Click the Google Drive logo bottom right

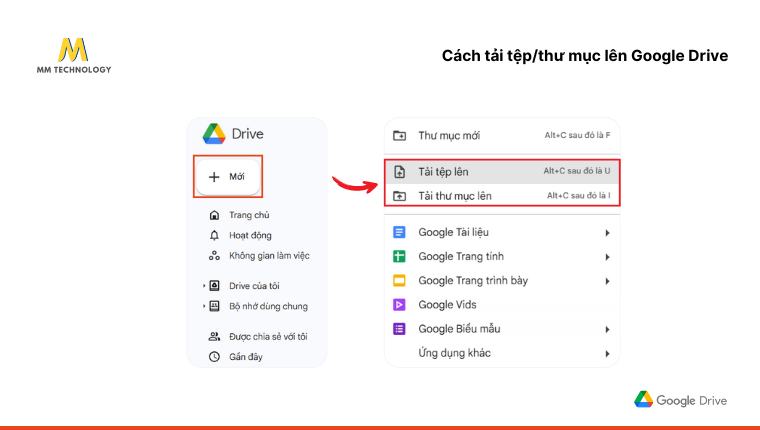click(x=681, y=400)
